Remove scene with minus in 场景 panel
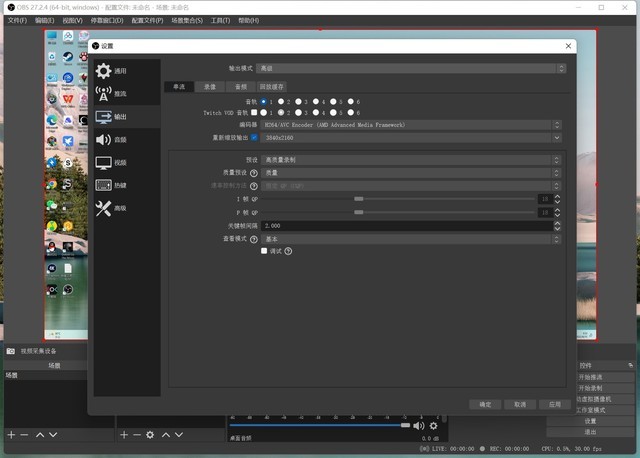The image size is (640, 458). 24,435
